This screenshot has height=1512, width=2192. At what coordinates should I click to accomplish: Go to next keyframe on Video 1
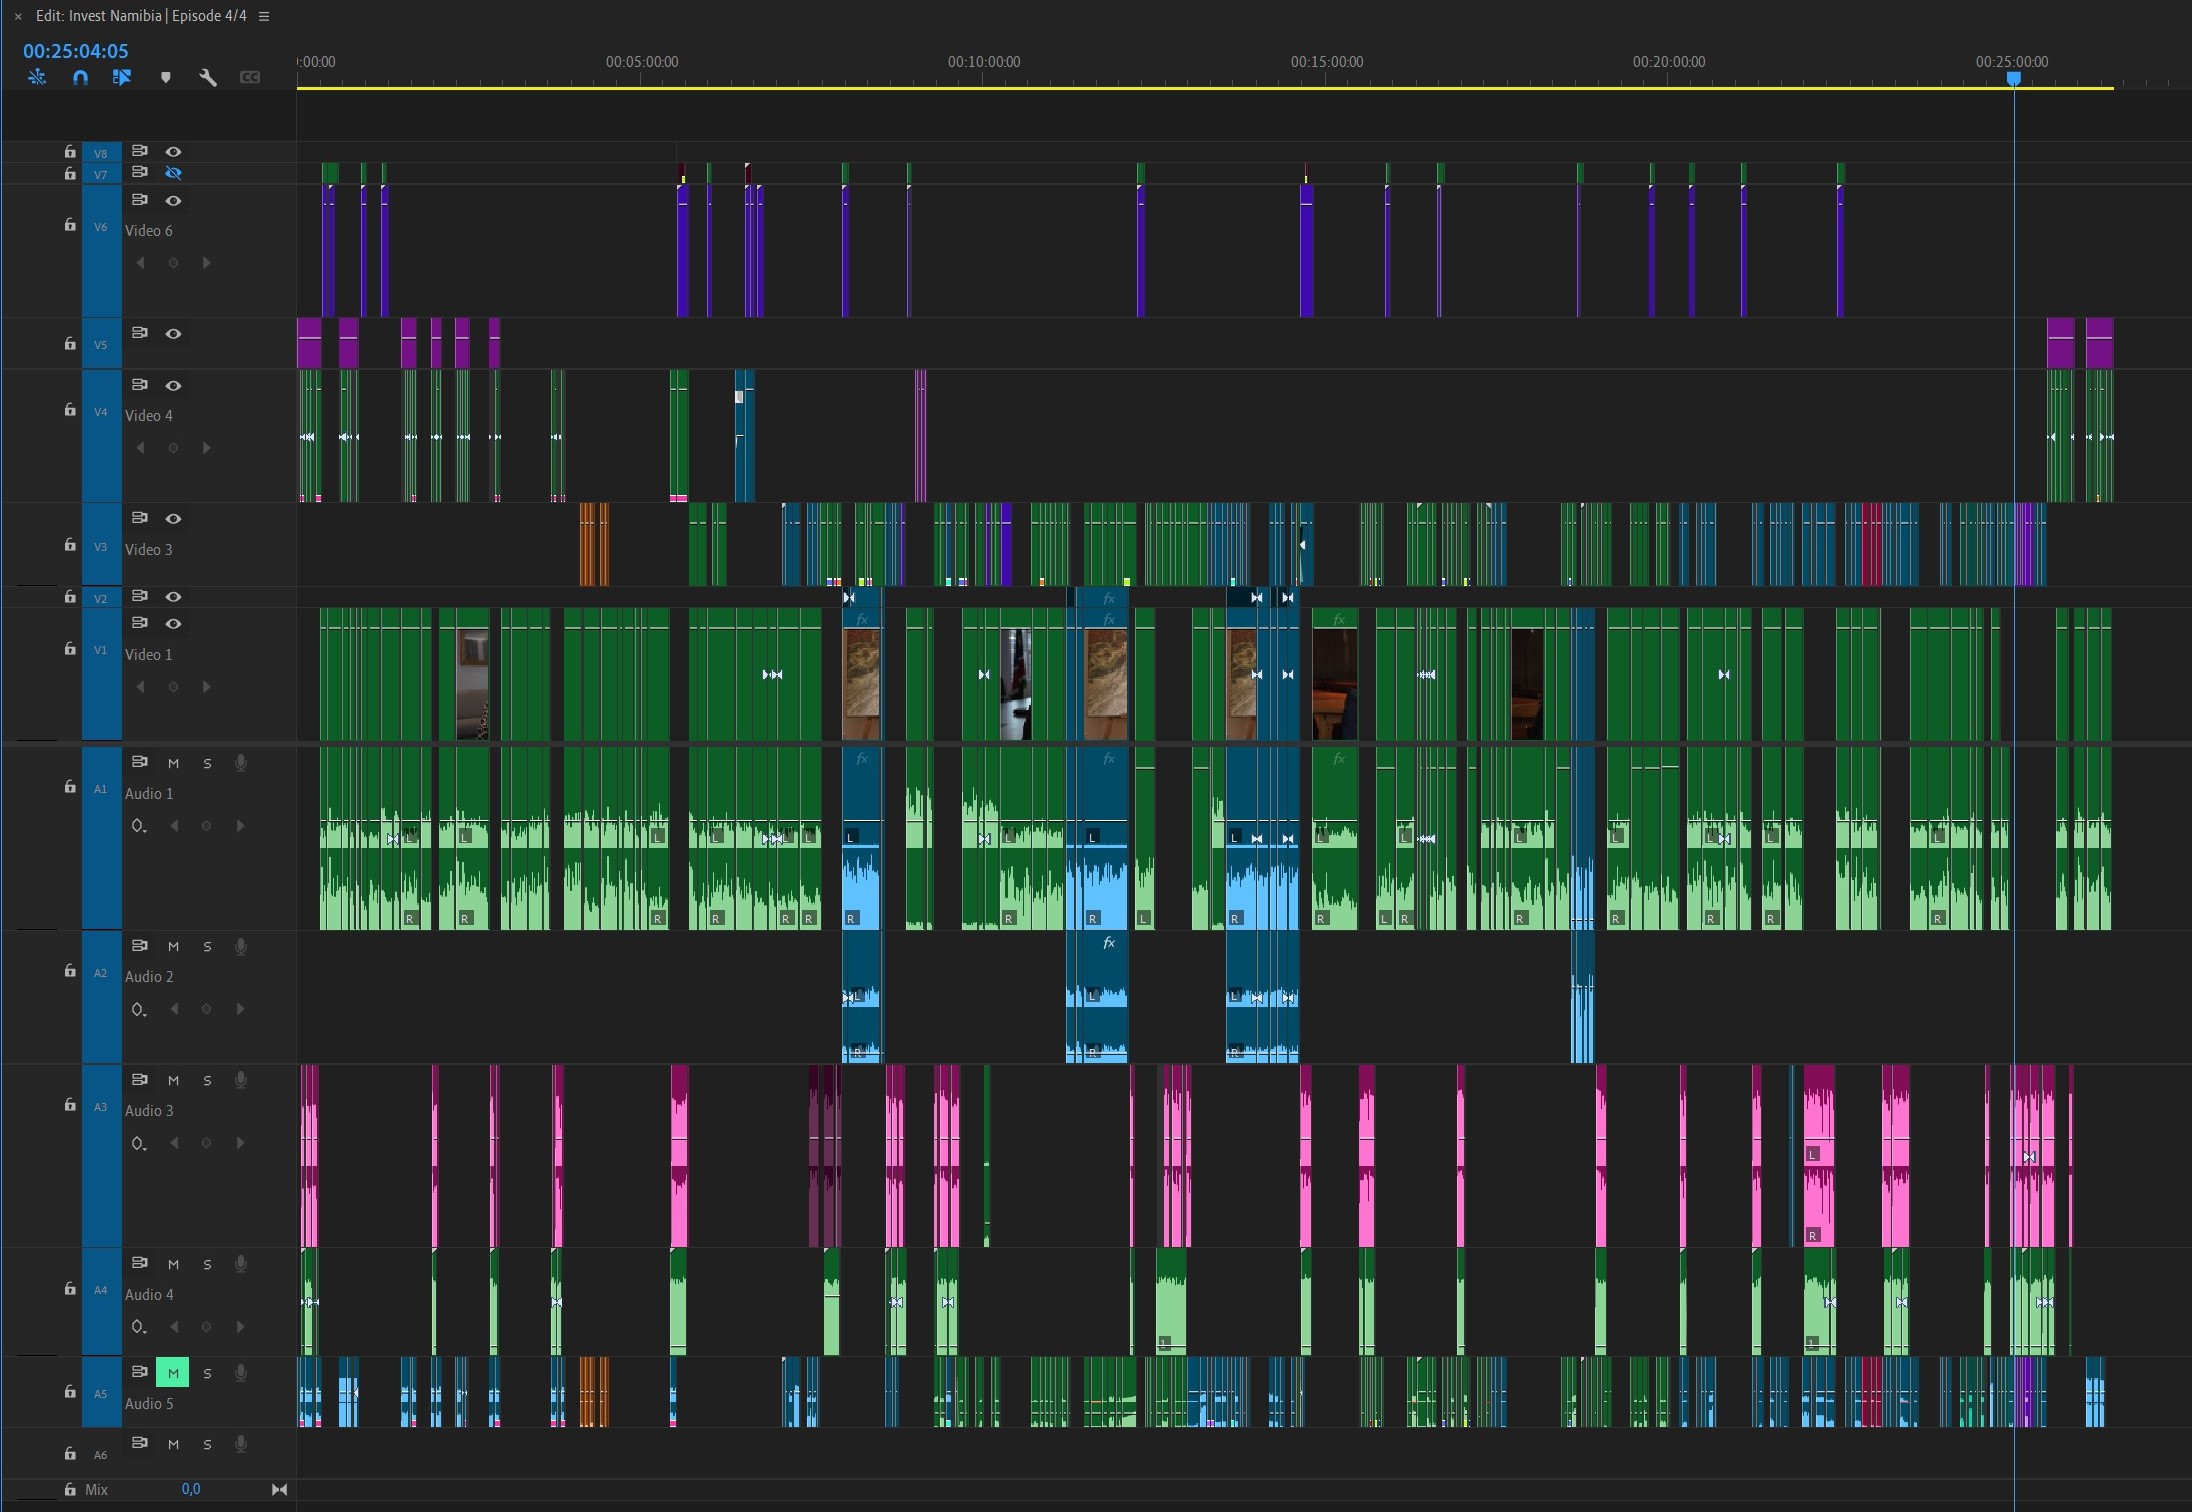pyautogui.click(x=206, y=687)
